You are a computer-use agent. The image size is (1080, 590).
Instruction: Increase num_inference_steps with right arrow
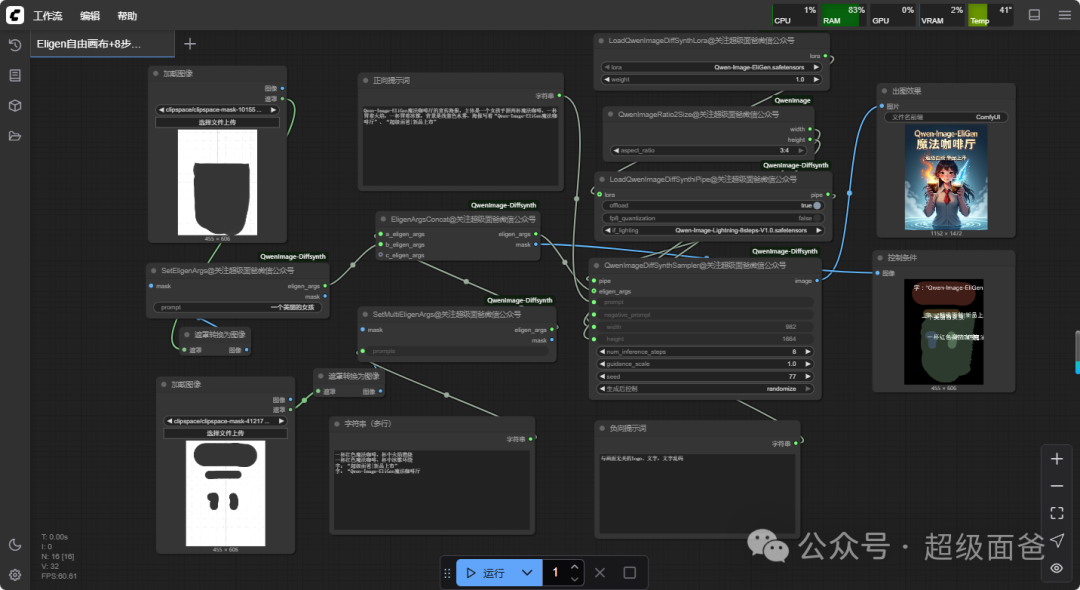(x=808, y=352)
